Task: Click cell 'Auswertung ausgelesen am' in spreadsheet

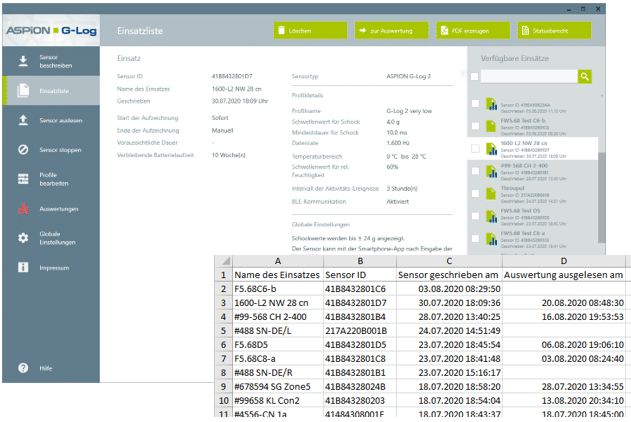Action: [x=564, y=275]
